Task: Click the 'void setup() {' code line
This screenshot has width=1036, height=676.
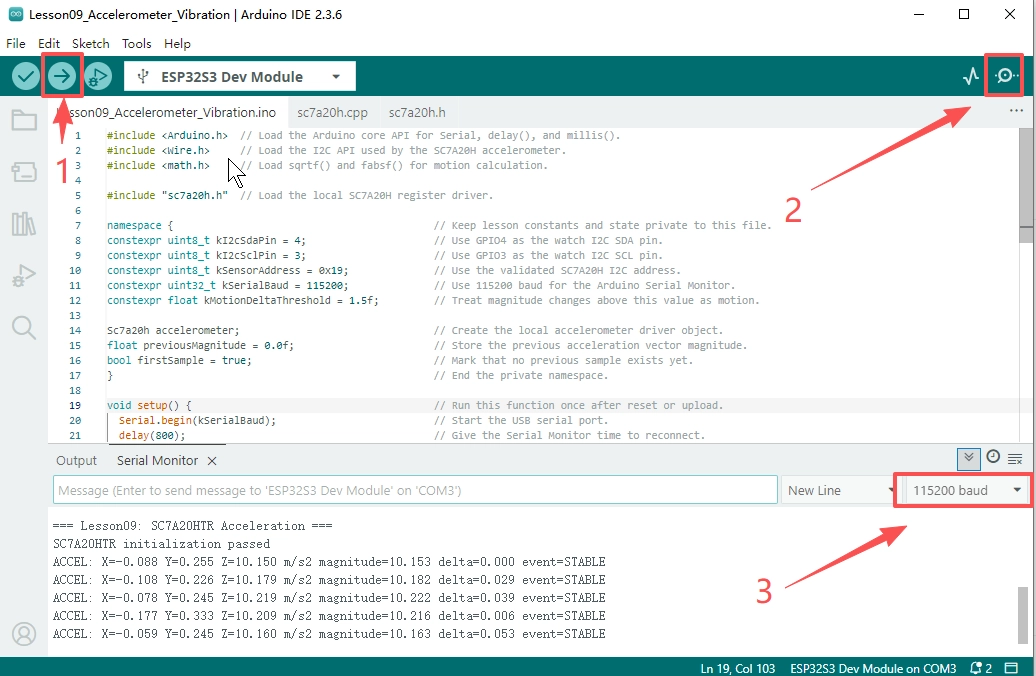Action: [149, 406]
